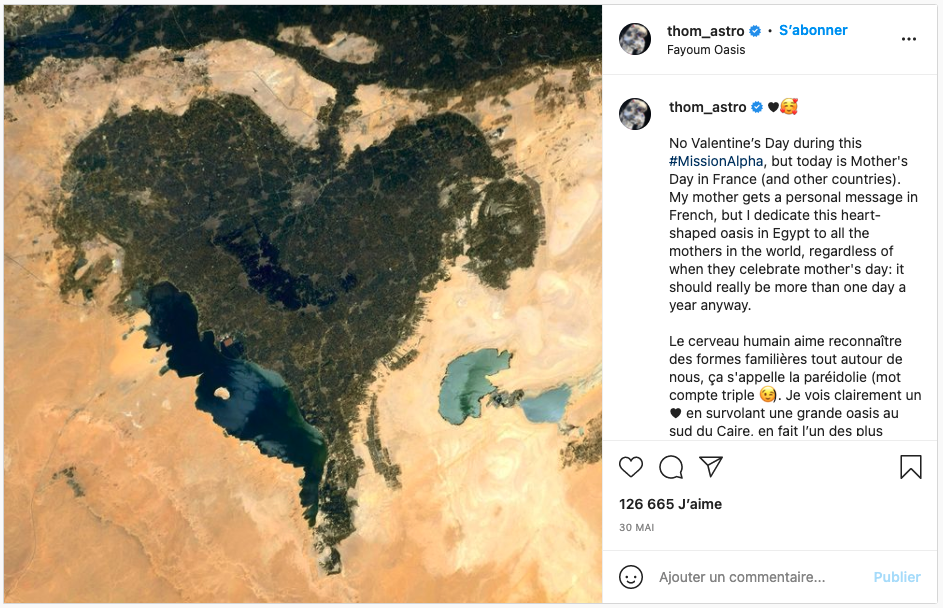943x608 pixels.
Task: Open profile picture beside the caption
Action: tap(635, 114)
